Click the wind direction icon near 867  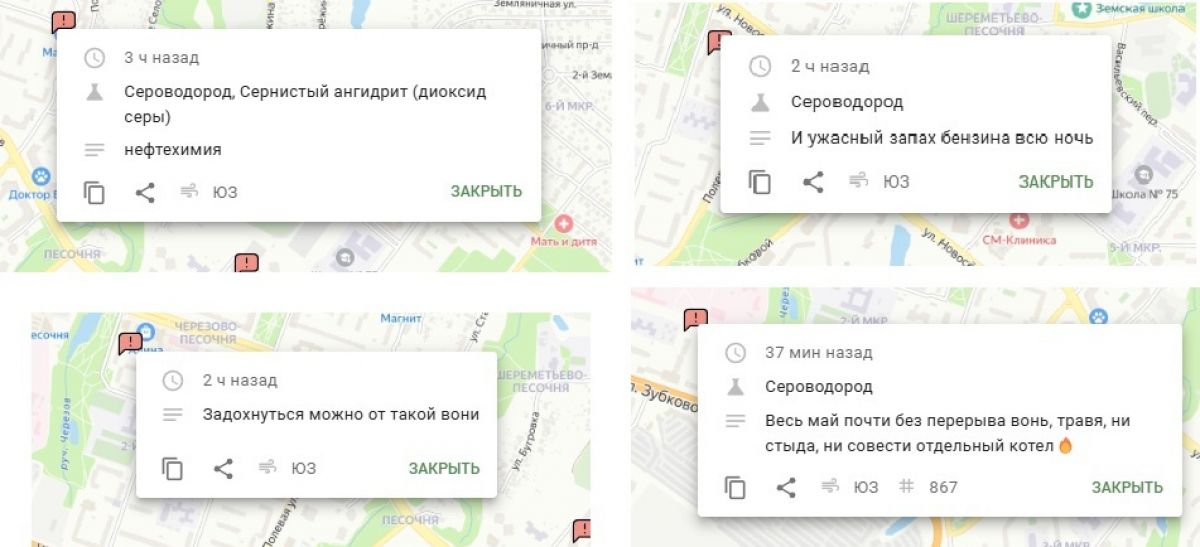(x=829, y=487)
